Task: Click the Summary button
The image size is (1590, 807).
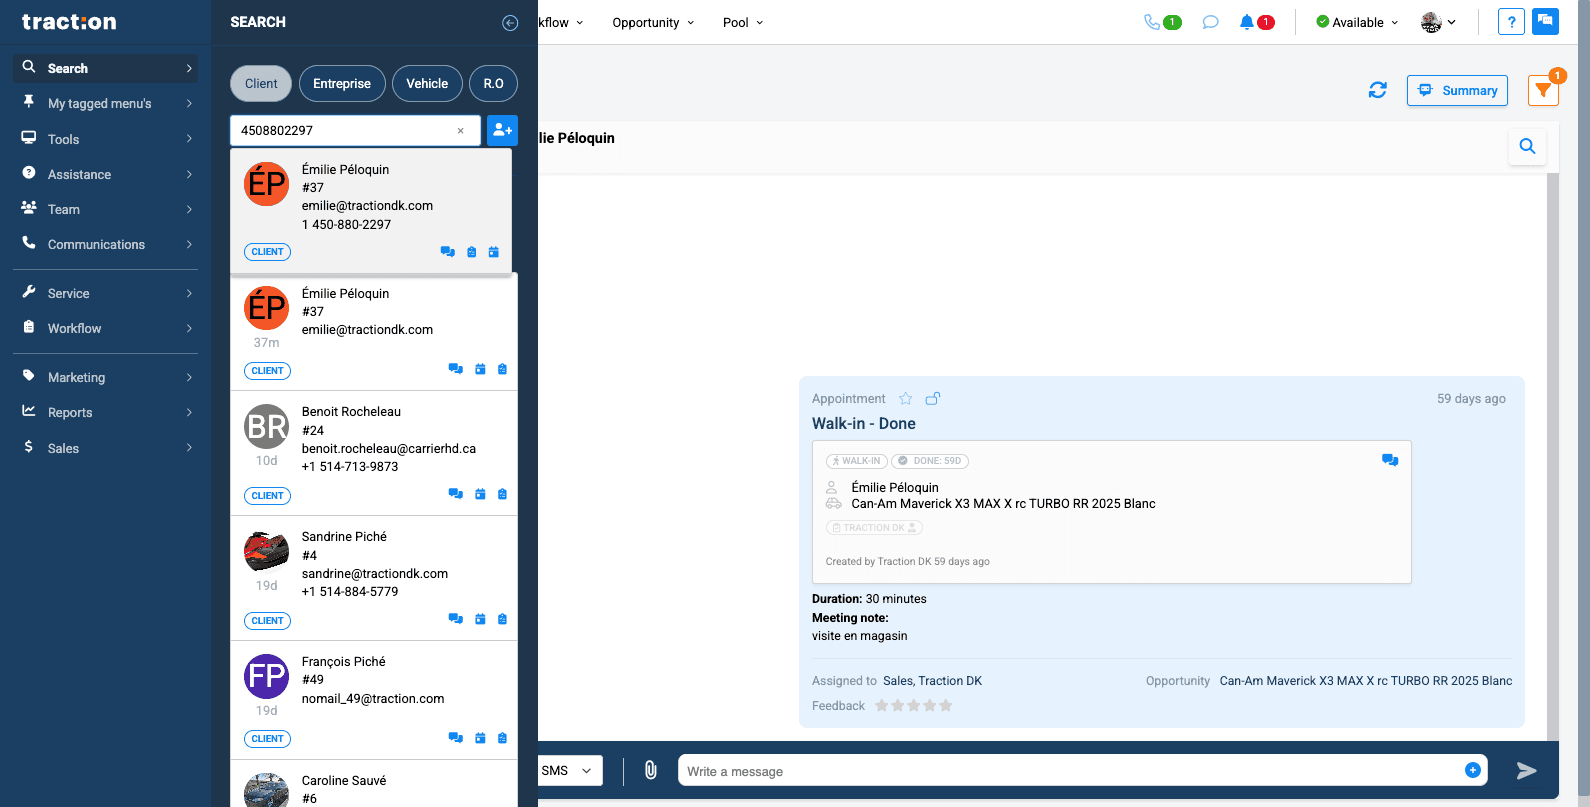Action: 1457,90
